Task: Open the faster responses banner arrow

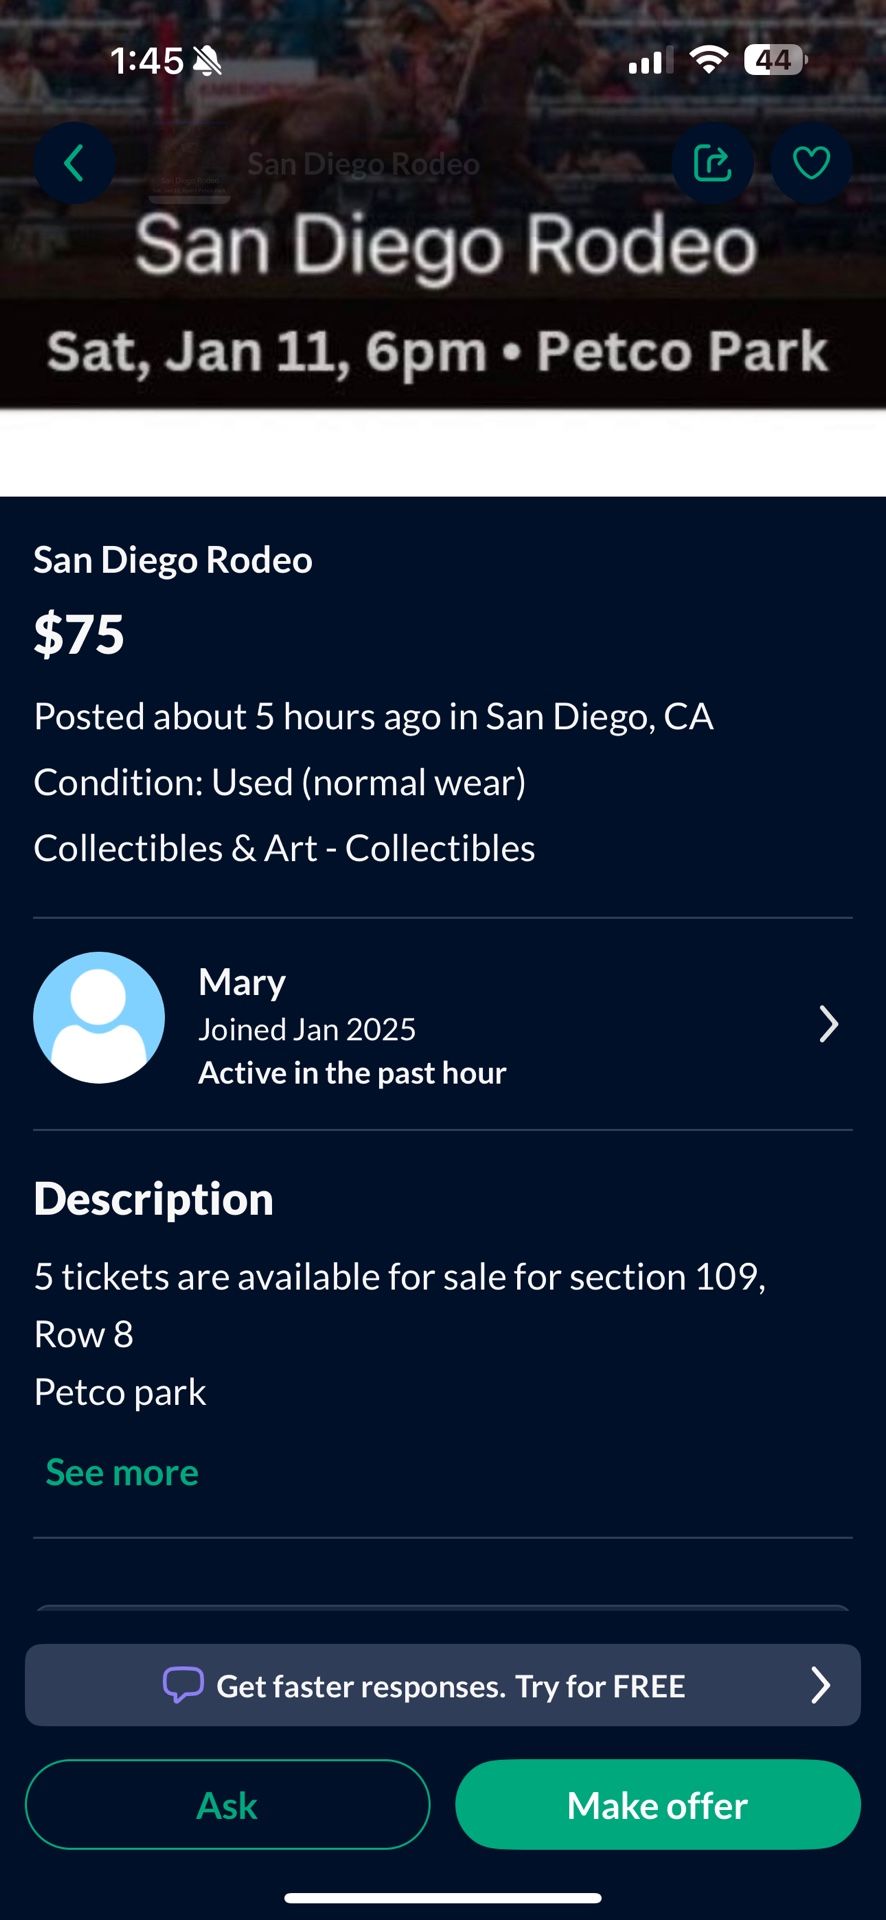Action: 820,1685
